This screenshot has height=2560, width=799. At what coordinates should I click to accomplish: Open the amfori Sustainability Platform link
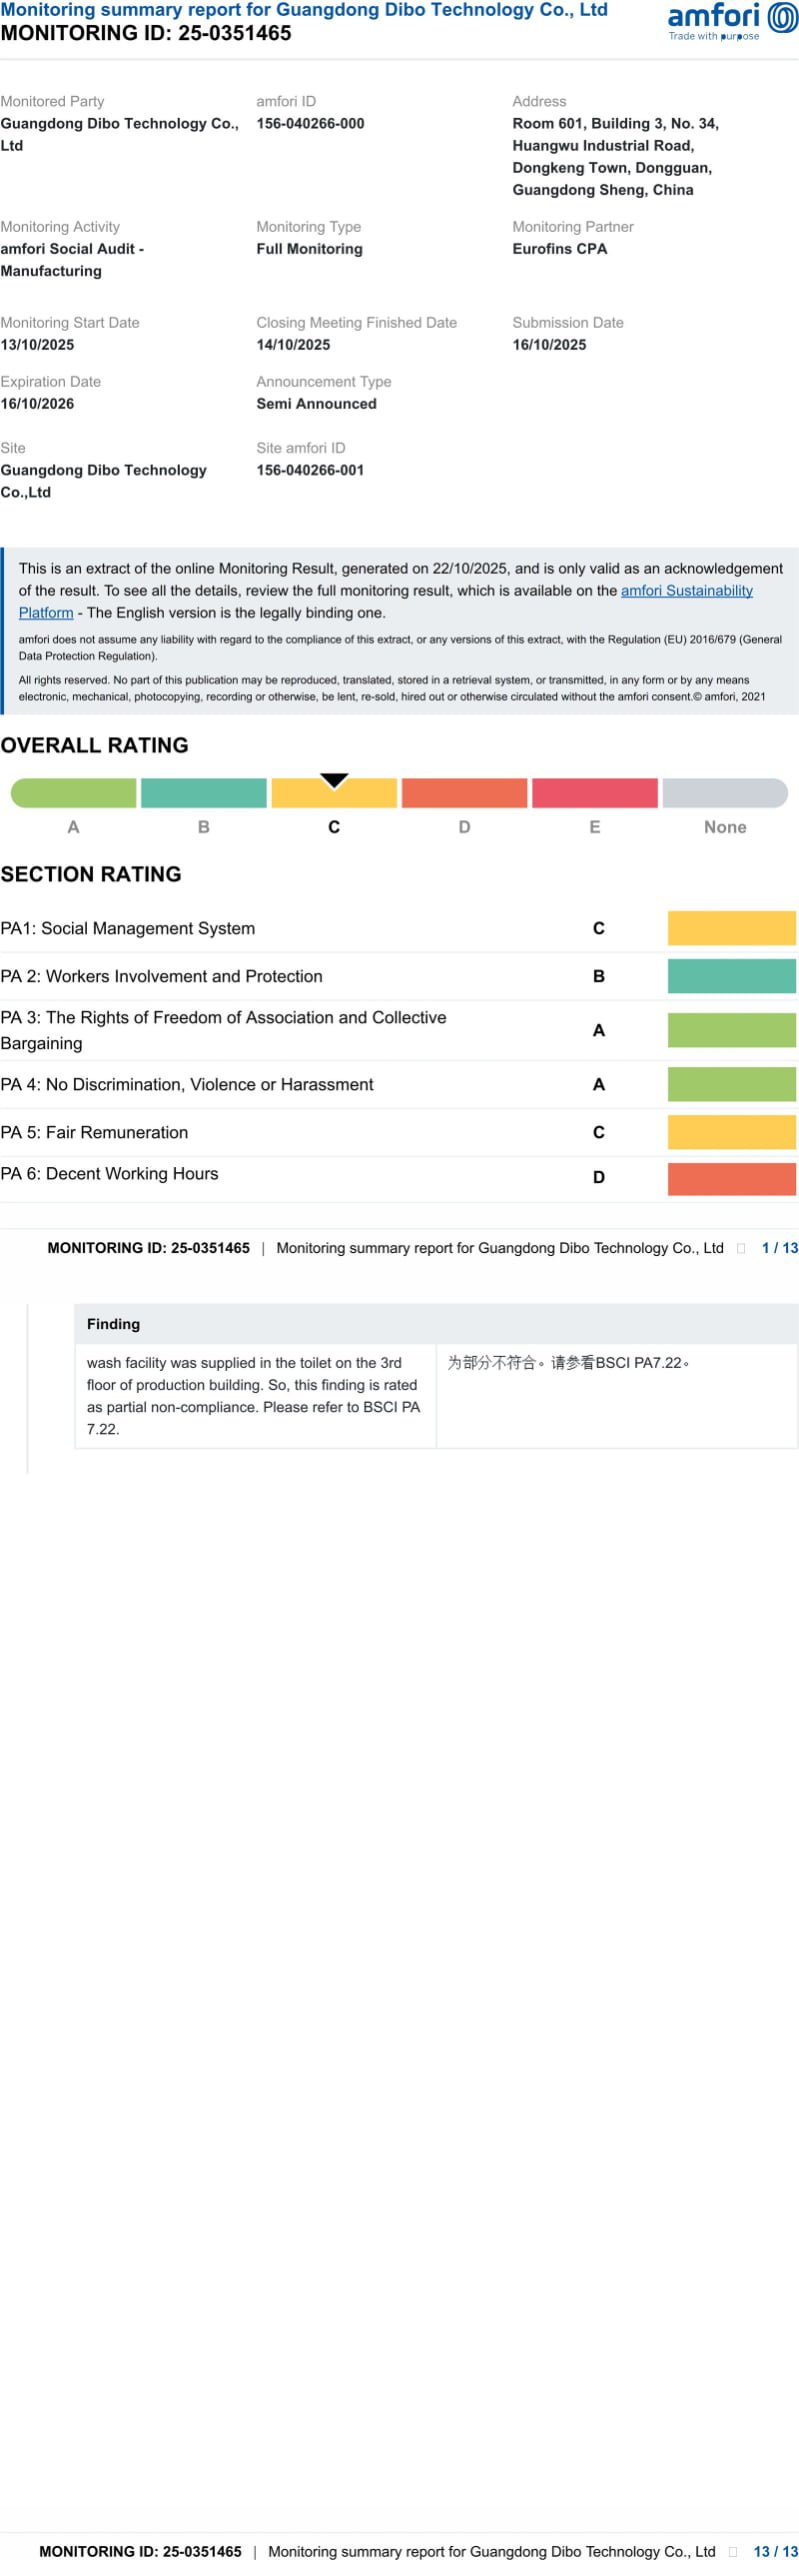[x=686, y=591]
